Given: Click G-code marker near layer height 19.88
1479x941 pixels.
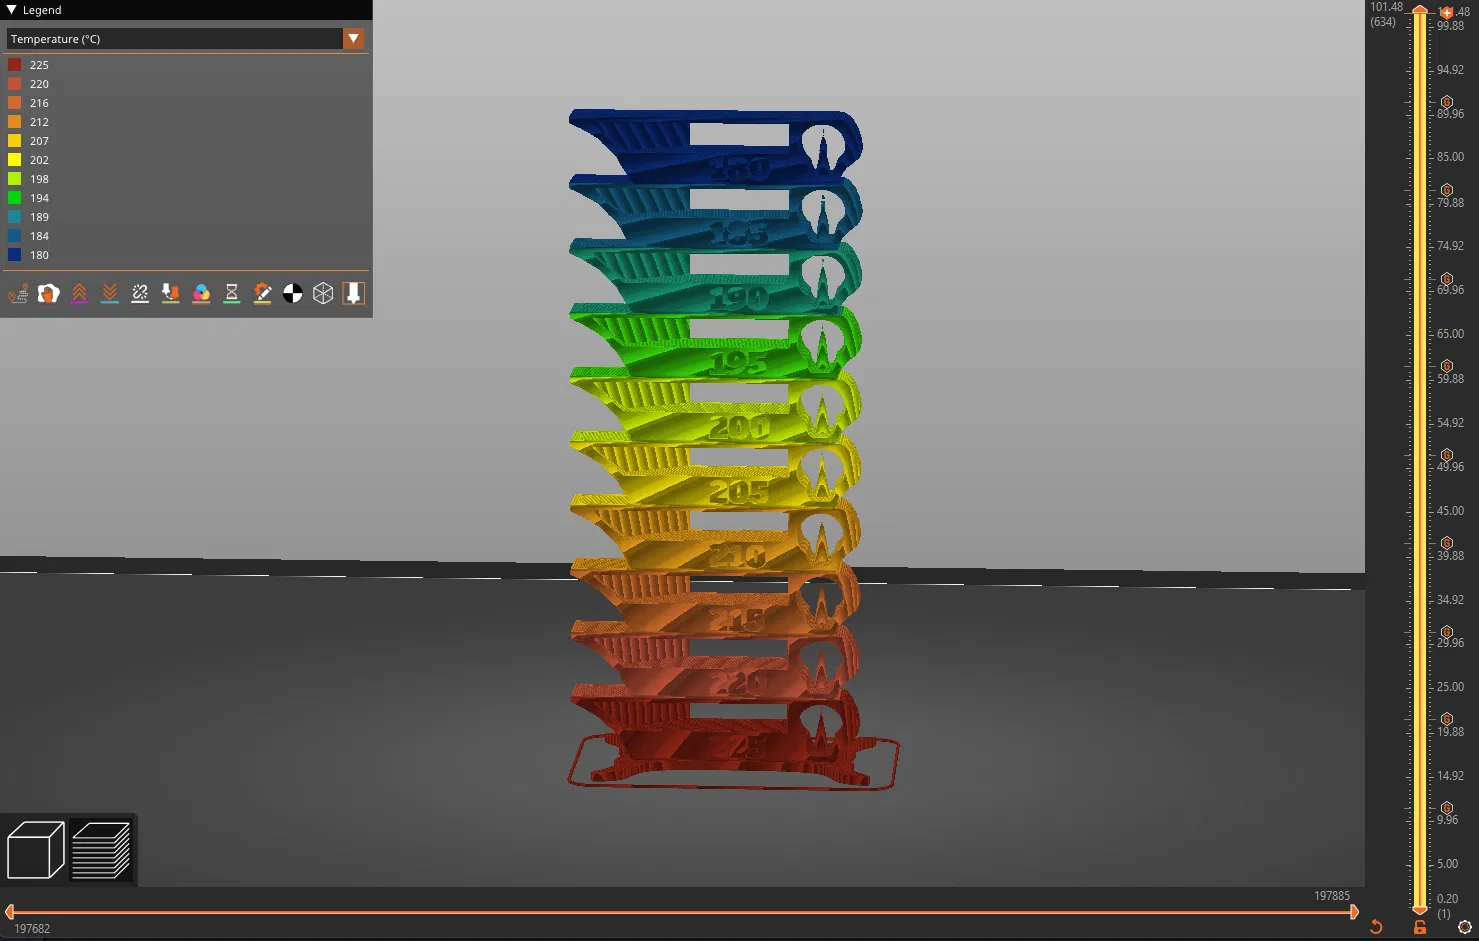Looking at the screenshot, I should pos(1447,719).
